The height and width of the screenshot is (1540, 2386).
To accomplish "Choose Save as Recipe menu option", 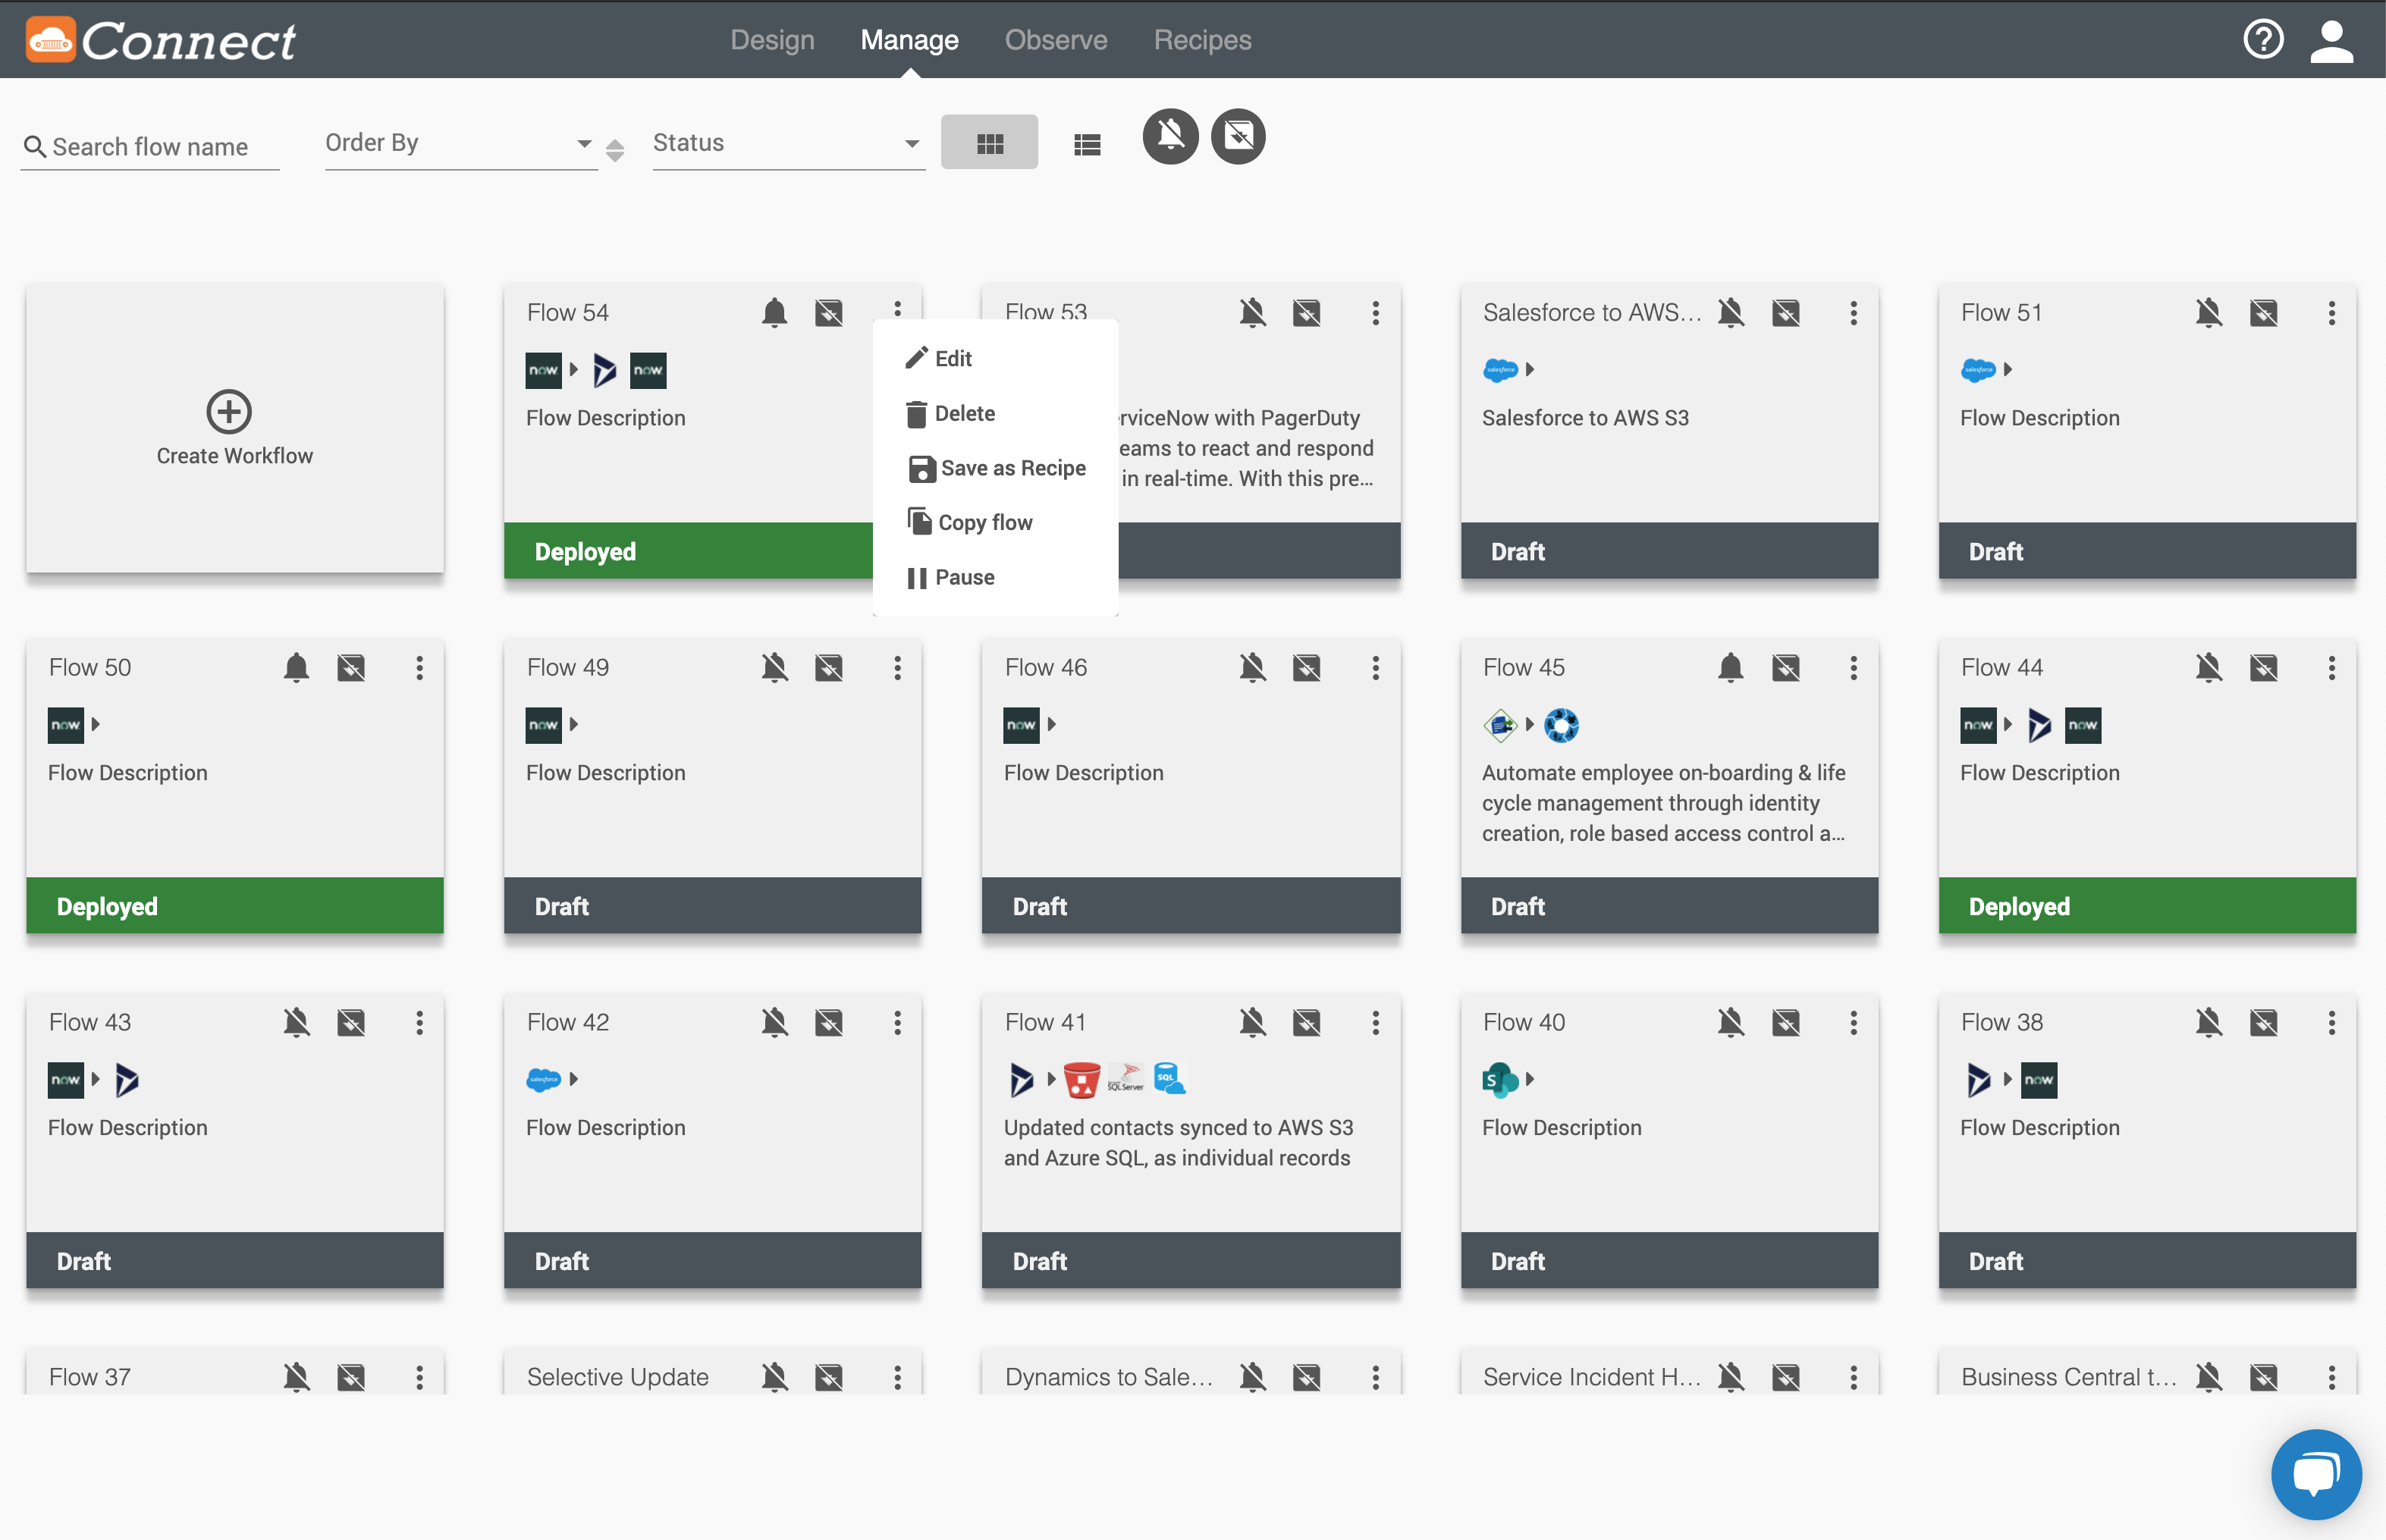I will point(995,468).
